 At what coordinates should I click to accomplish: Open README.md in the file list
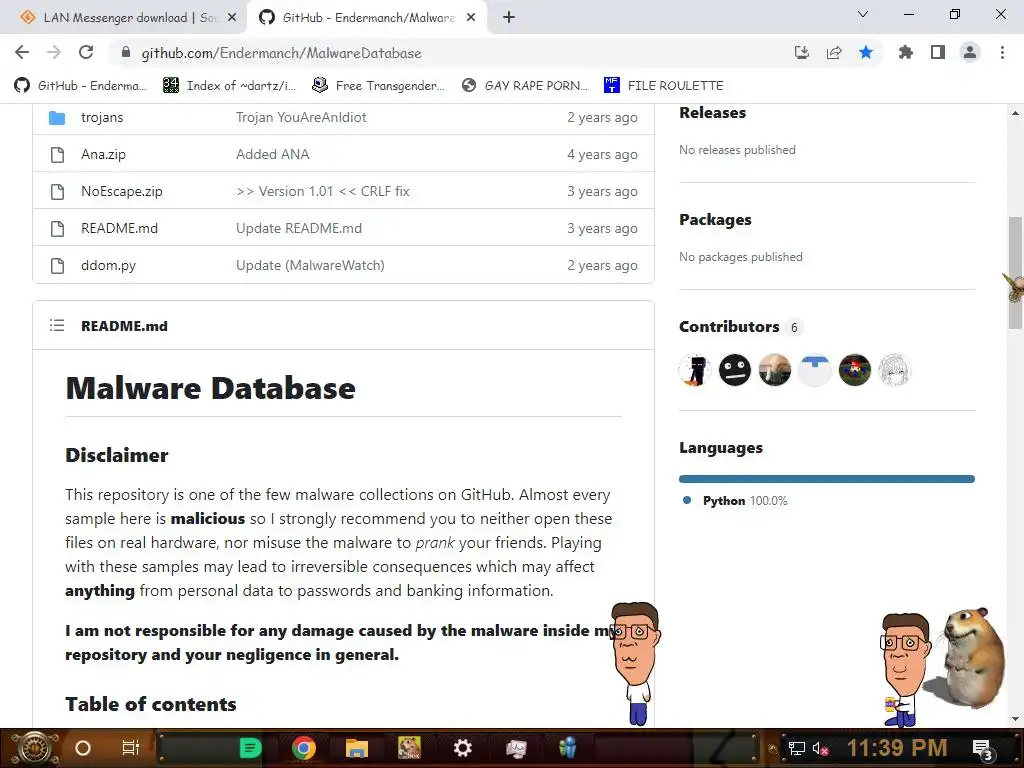[120, 228]
